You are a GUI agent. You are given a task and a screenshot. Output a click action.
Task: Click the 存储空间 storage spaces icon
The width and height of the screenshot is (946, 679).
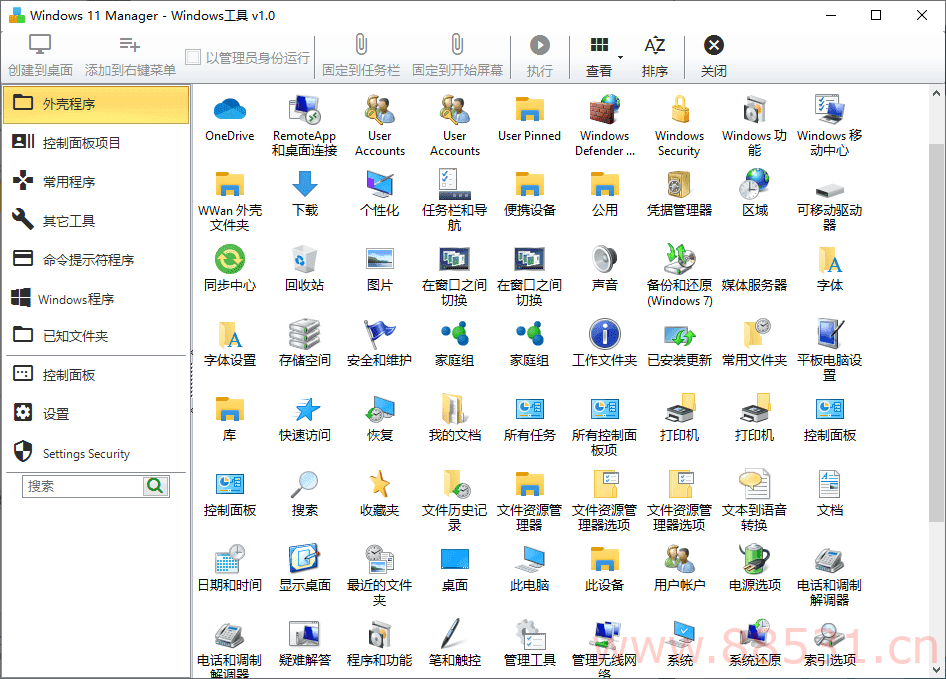[304, 335]
